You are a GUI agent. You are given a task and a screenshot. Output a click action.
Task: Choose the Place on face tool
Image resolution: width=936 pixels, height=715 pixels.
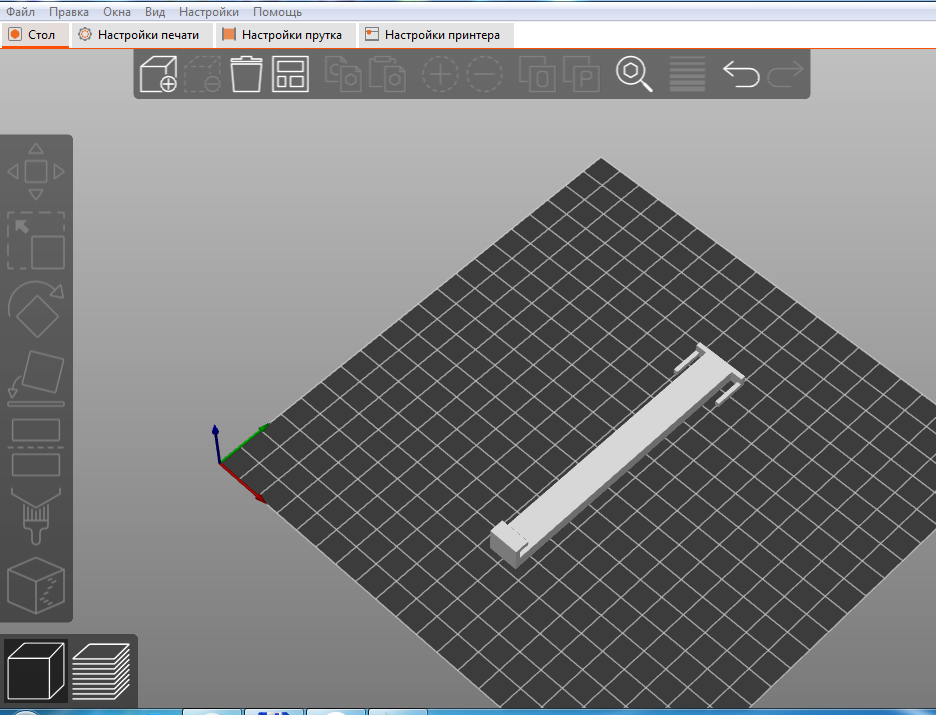click(36, 379)
